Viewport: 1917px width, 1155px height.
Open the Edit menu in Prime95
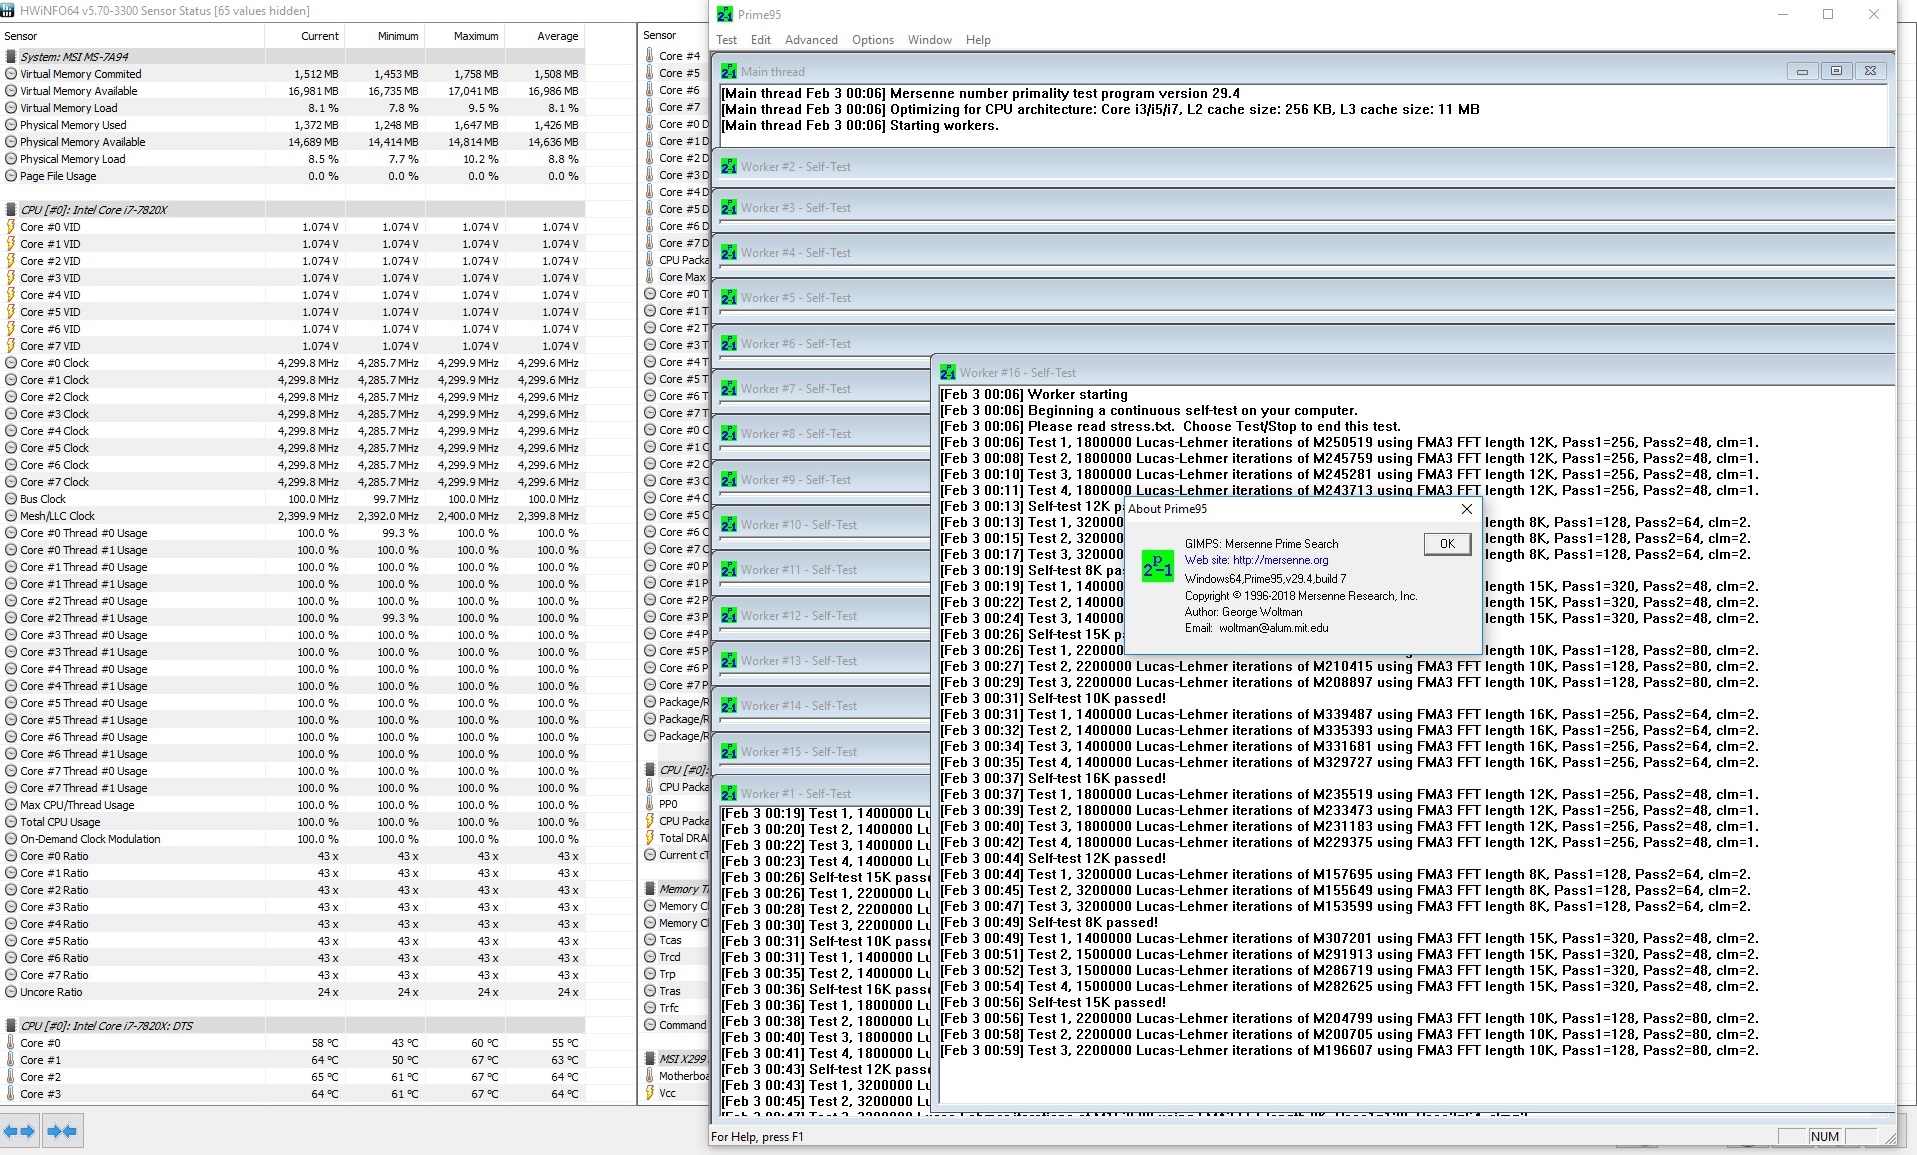761,40
